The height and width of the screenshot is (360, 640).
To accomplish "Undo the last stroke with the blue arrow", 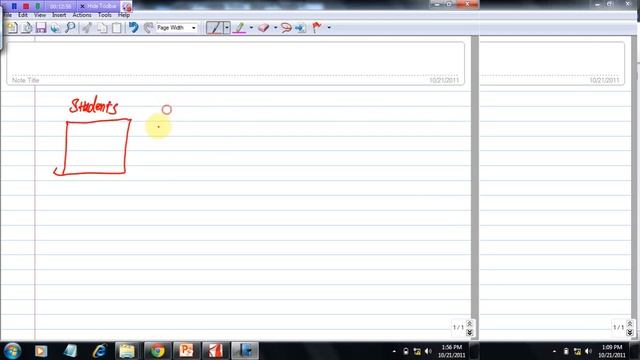I will [x=133, y=28].
